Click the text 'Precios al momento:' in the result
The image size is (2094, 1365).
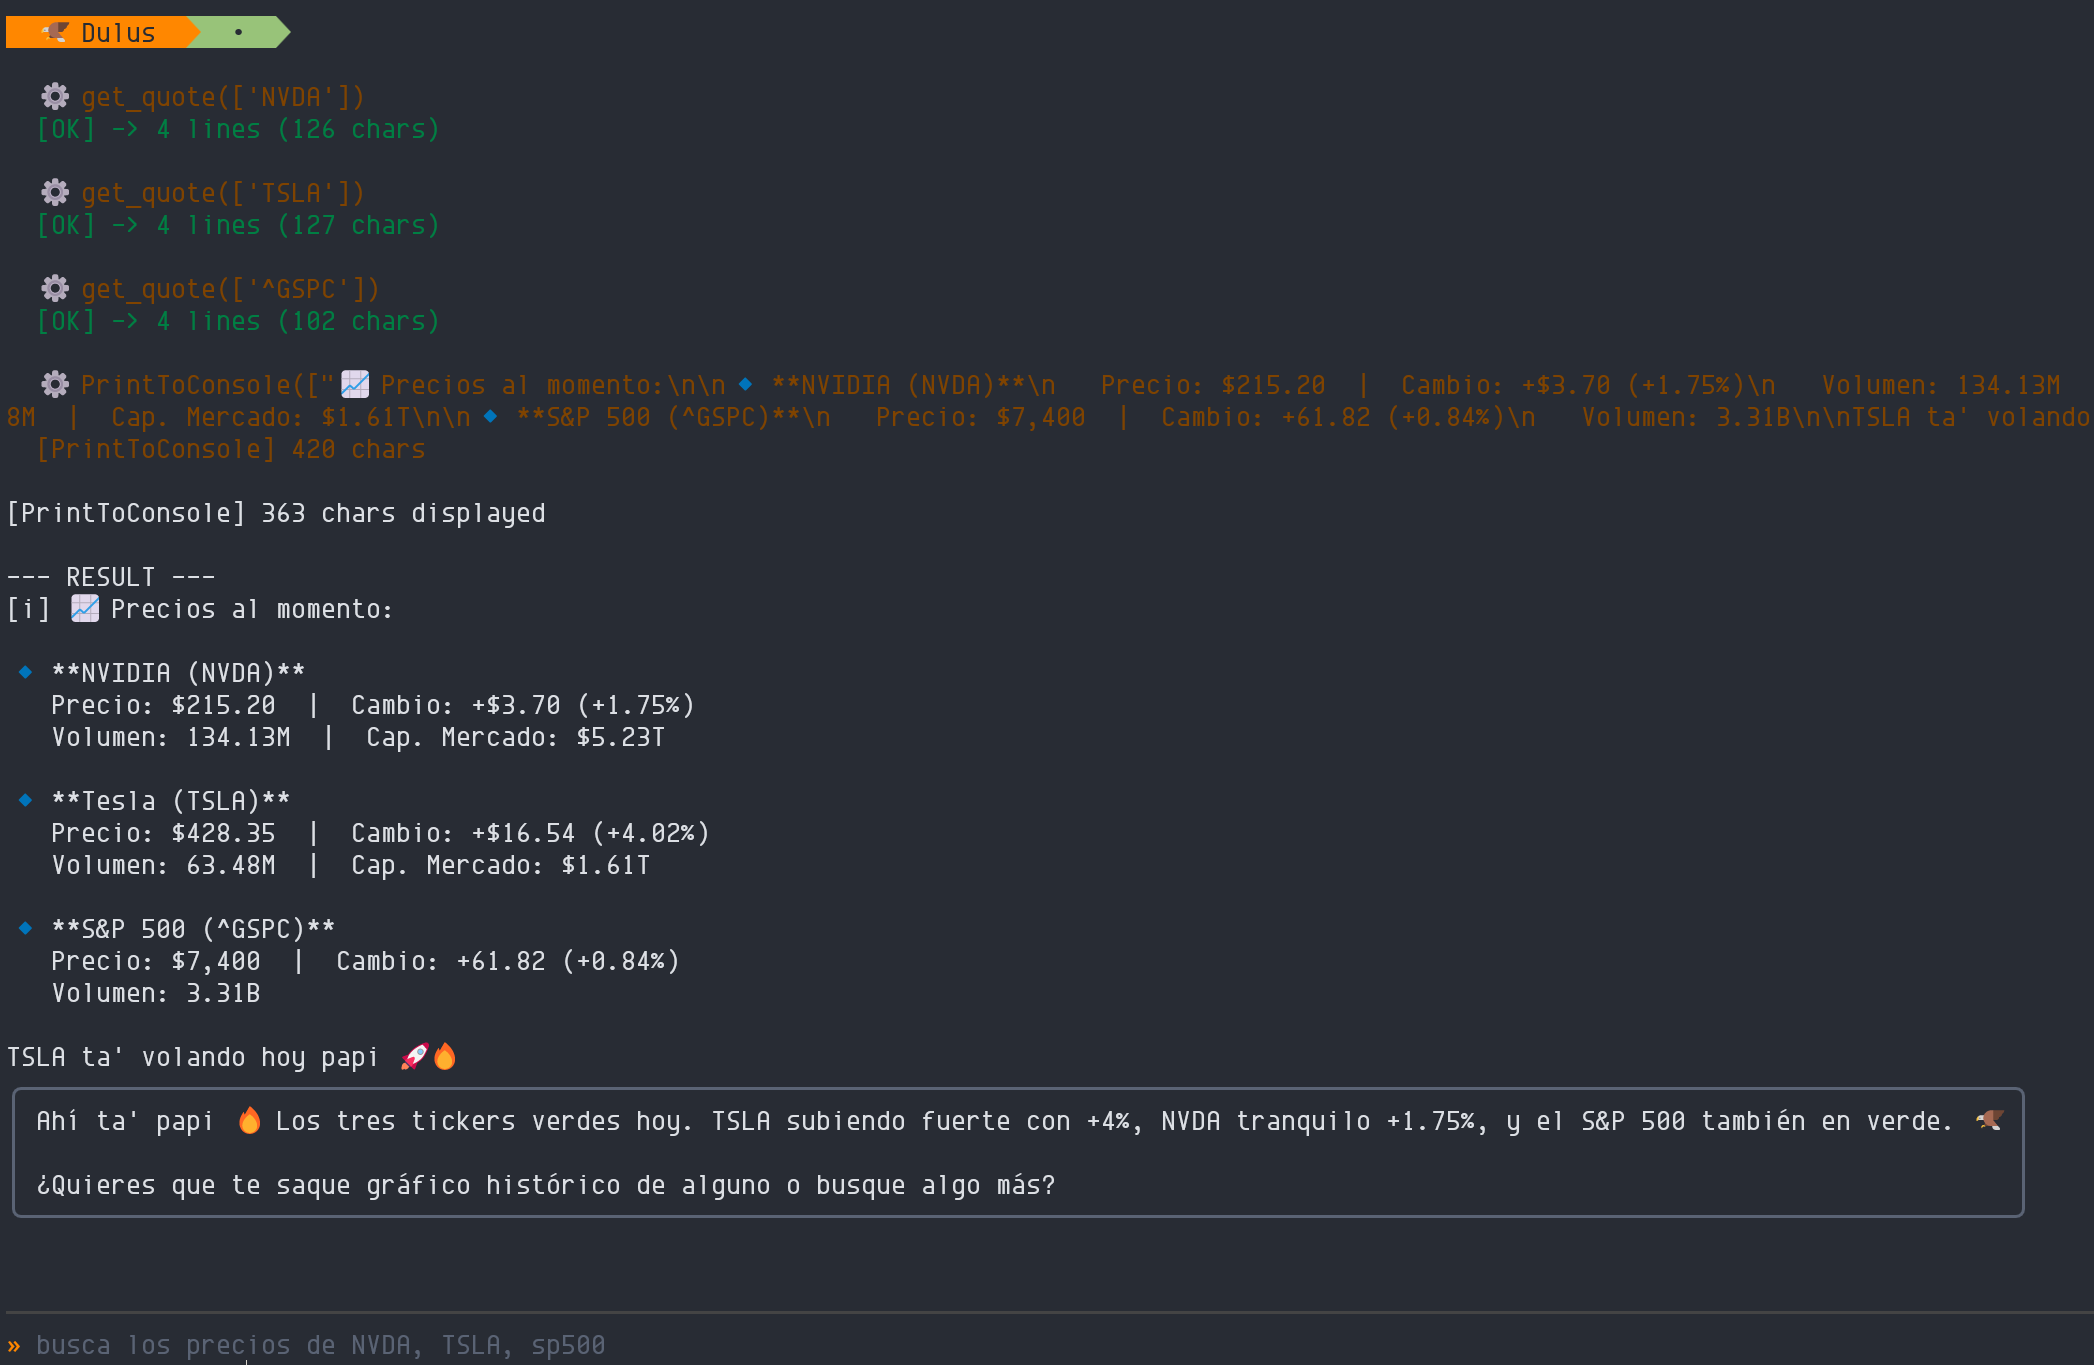pos(252,609)
